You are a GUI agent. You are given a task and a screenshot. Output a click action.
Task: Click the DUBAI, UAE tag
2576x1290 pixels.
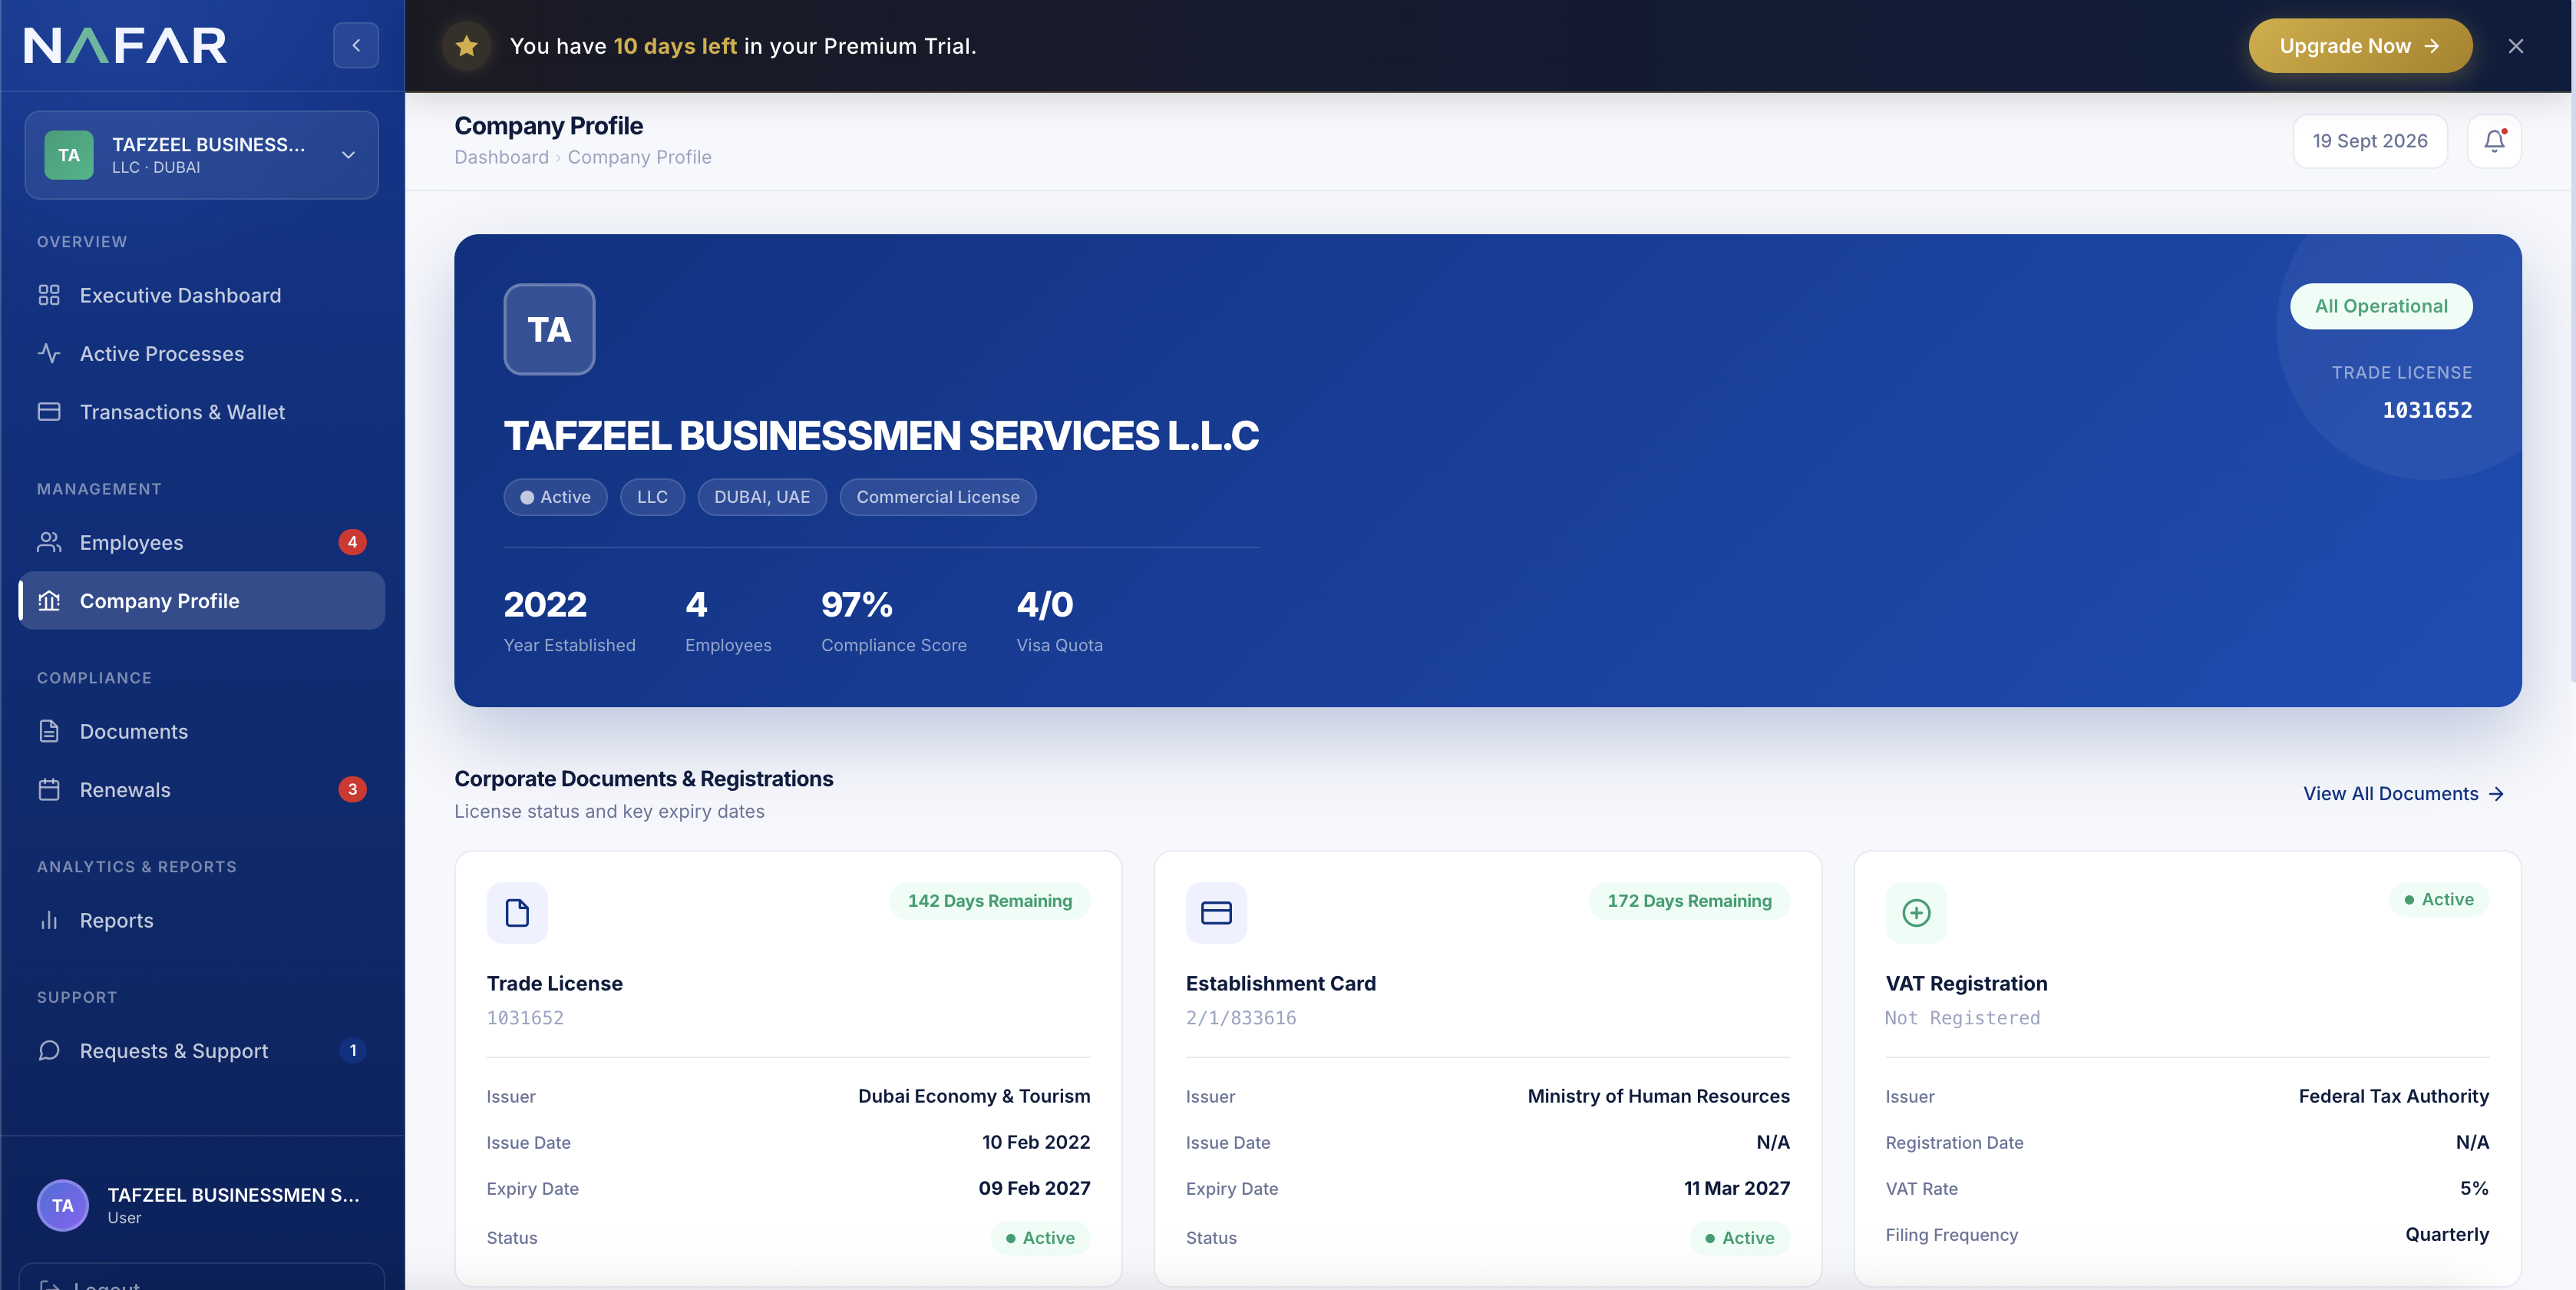pyautogui.click(x=762, y=497)
